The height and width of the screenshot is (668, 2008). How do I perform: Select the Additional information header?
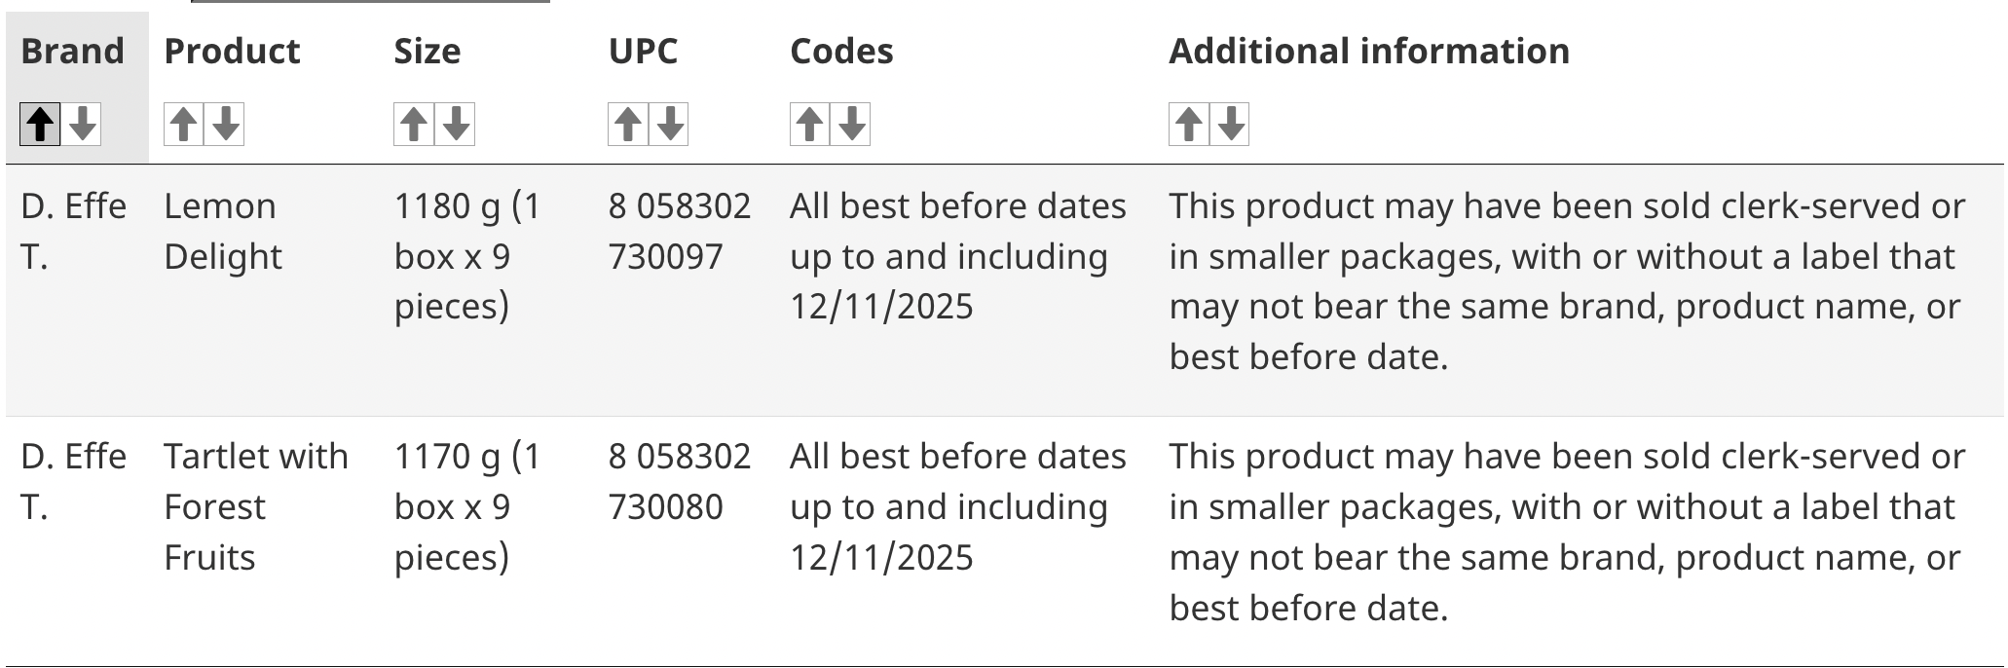coord(1370,52)
